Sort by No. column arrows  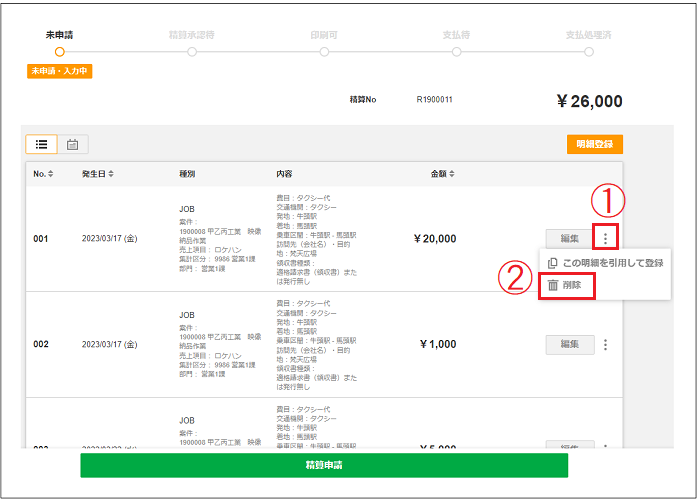tap(50, 174)
